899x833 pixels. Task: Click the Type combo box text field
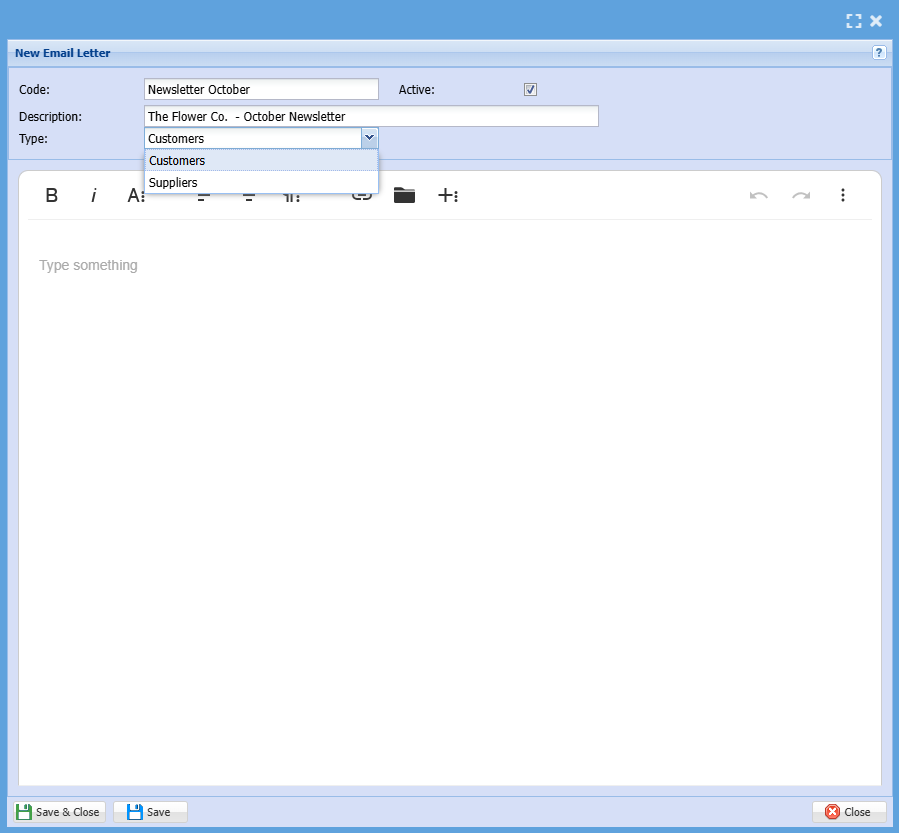pos(253,138)
